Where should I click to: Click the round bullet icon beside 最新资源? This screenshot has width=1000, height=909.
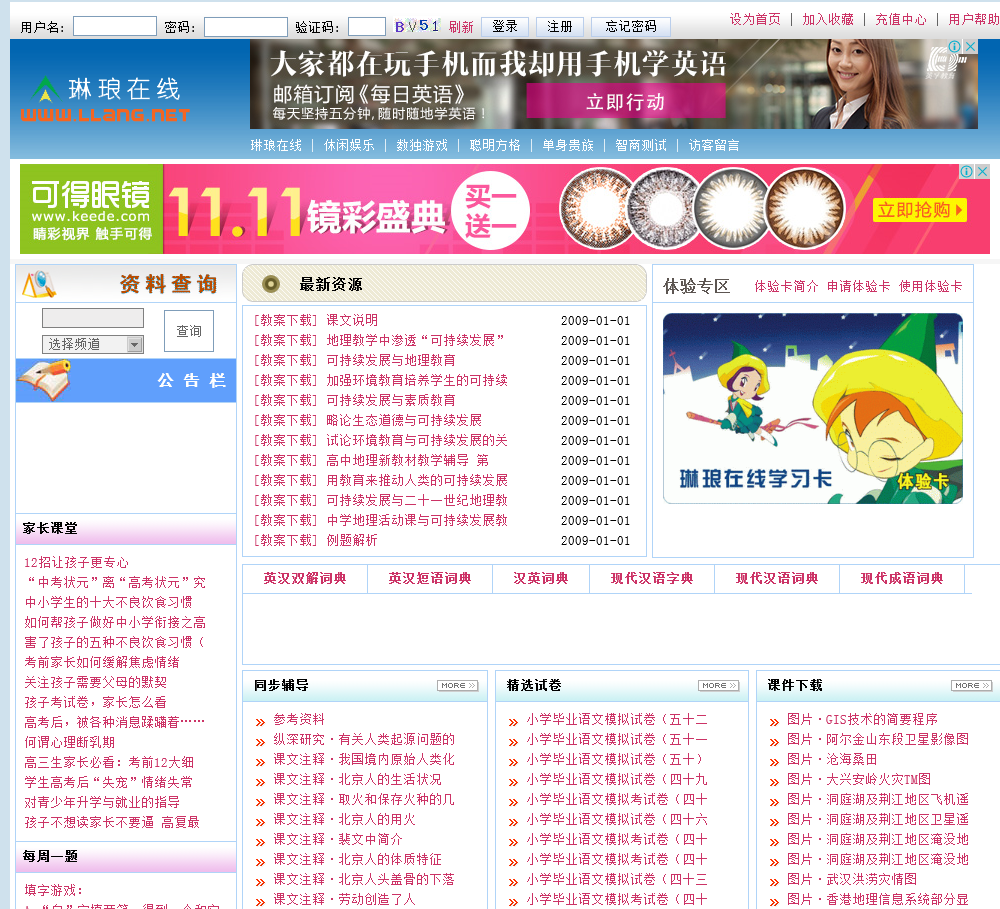coord(271,284)
